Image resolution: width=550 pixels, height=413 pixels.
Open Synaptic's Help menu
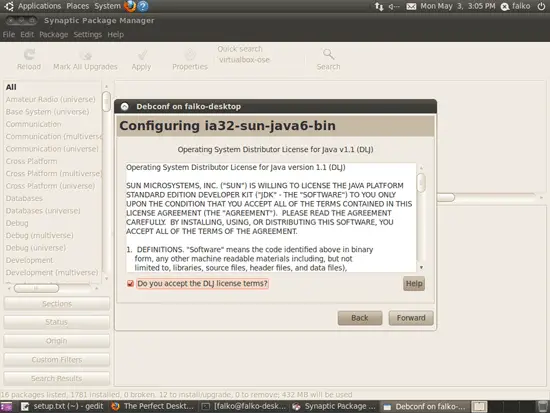[115, 34]
